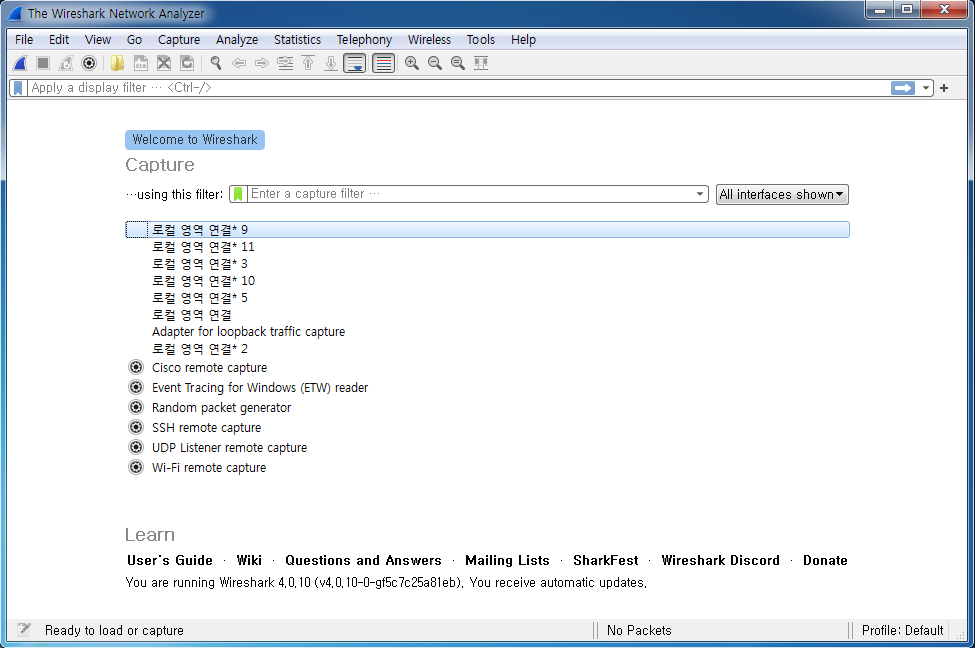
Task: Save this capture file icon
Action: click(x=141, y=63)
